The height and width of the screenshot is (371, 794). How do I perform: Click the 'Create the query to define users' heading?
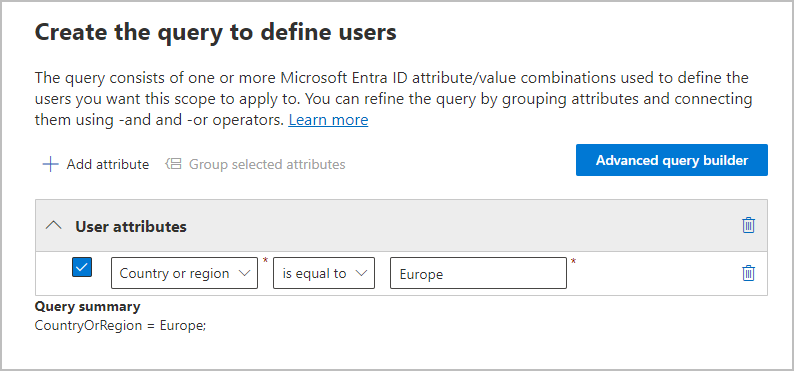click(216, 33)
